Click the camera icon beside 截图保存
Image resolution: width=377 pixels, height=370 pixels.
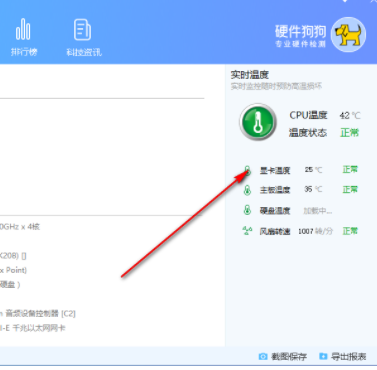pos(263,357)
